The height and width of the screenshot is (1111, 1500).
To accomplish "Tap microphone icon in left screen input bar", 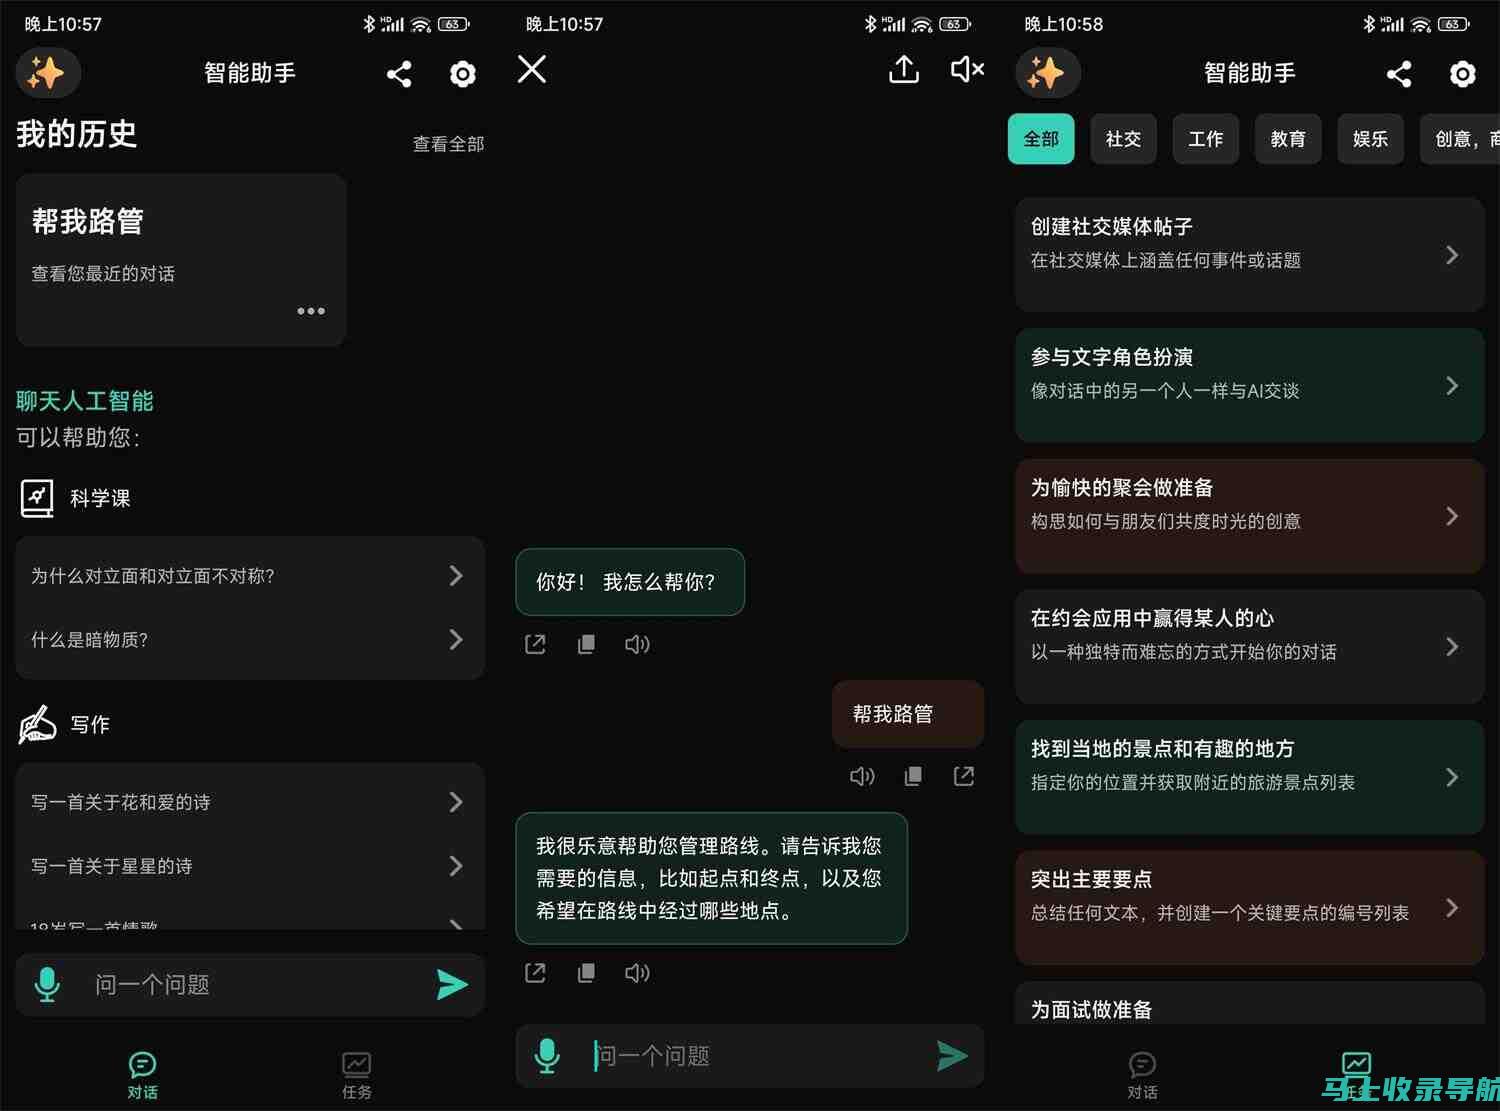I will 47,984.
